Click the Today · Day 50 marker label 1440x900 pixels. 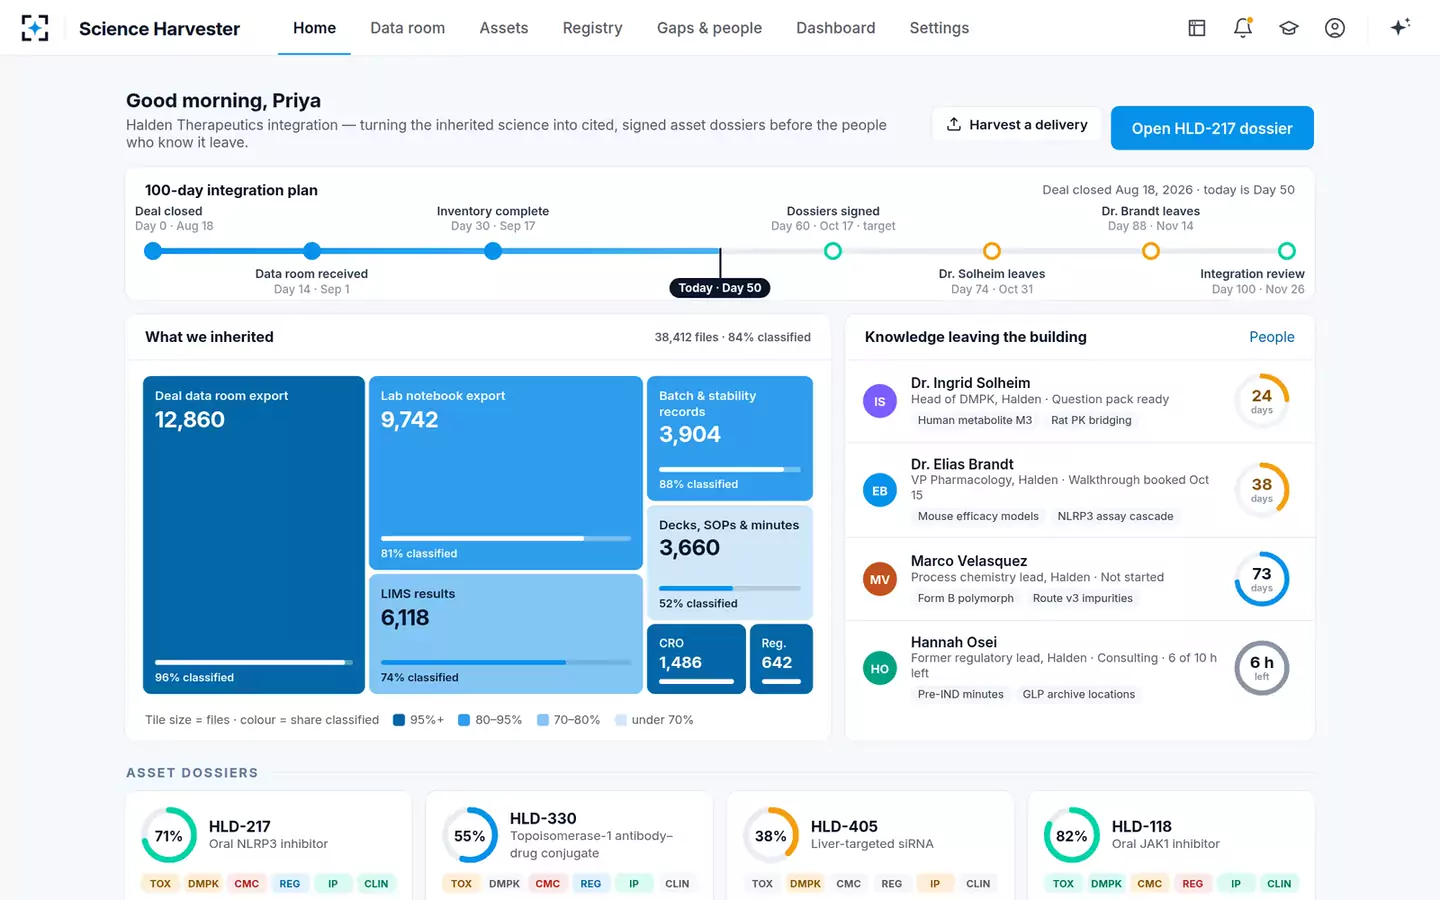point(720,288)
